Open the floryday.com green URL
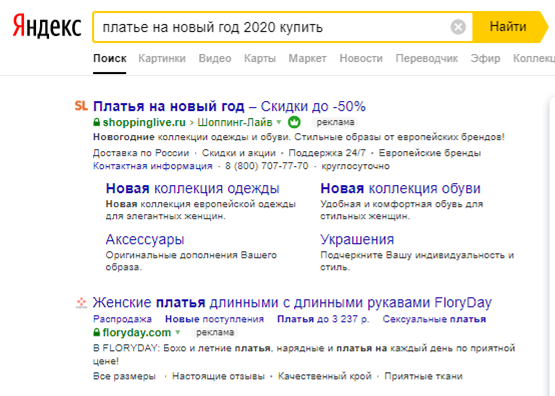This screenshot has width=555, height=396. point(137,333)
